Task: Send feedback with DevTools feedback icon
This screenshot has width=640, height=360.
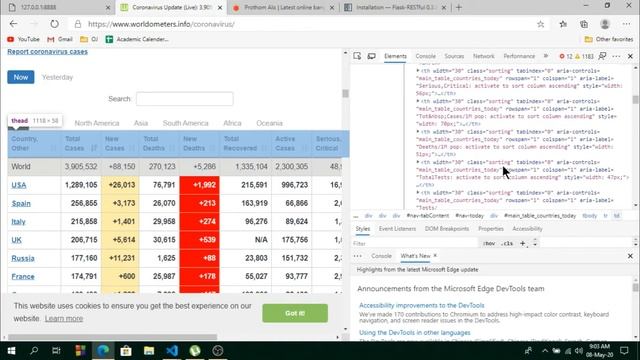Action: click(x=602, y=56)
